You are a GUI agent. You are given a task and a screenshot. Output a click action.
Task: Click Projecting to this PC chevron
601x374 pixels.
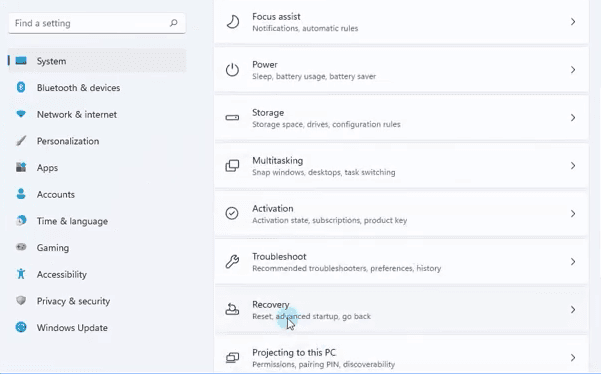(x=573, y=358)
